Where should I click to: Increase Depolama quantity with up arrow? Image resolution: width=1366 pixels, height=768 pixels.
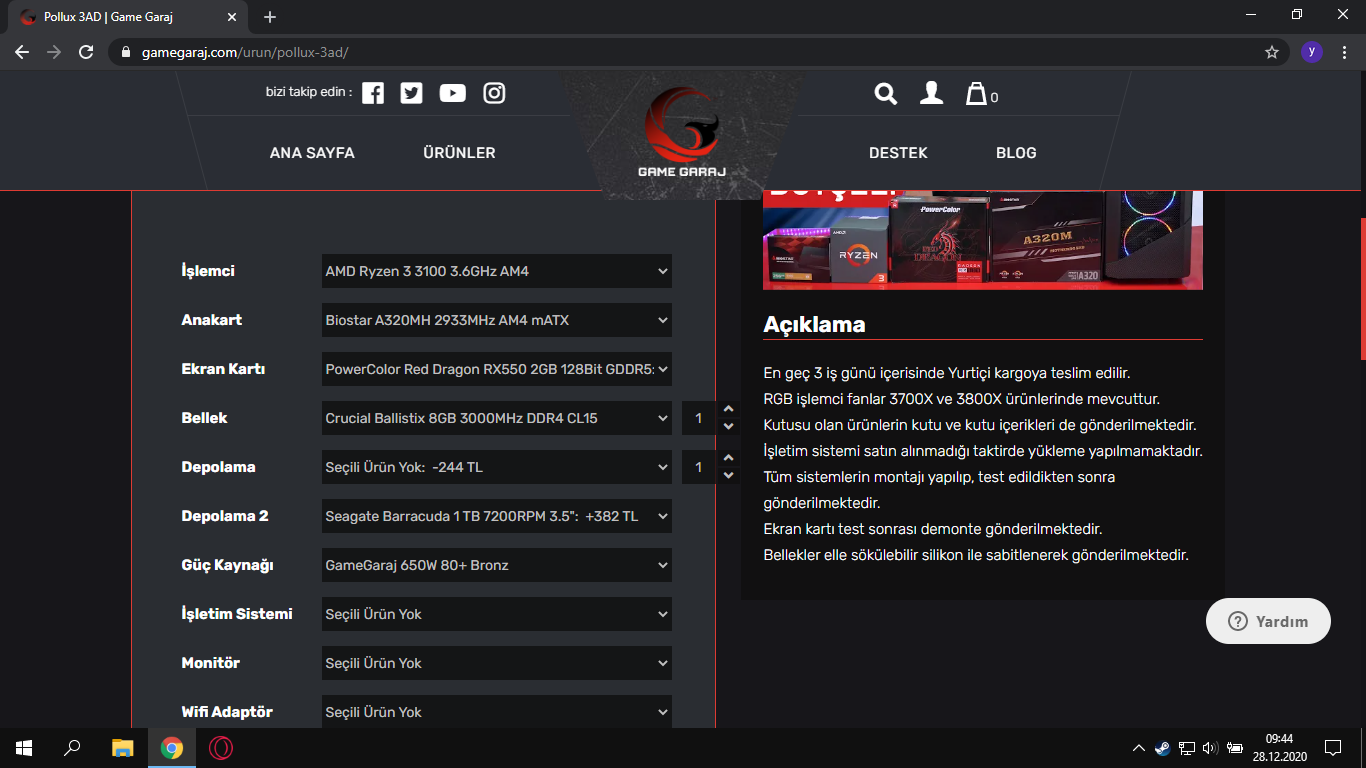click(x=727, y=459)
